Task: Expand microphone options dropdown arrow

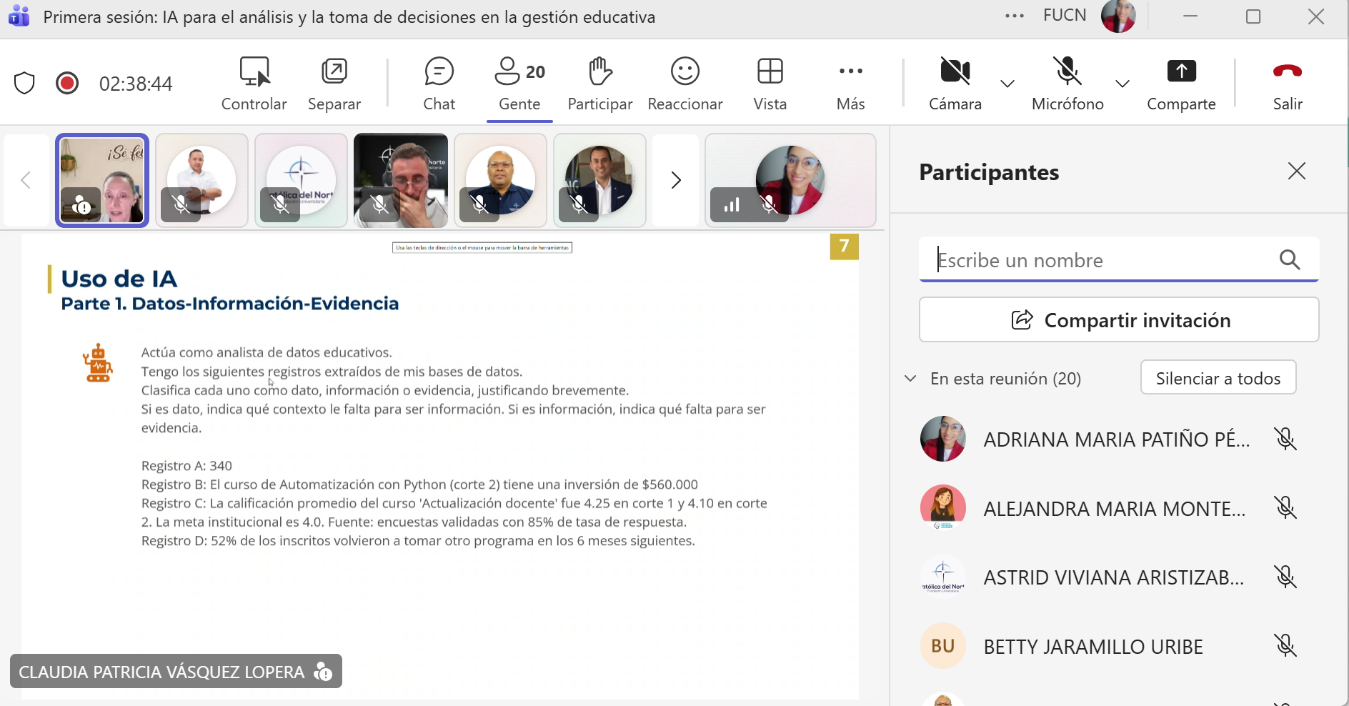Action: 1122,84
